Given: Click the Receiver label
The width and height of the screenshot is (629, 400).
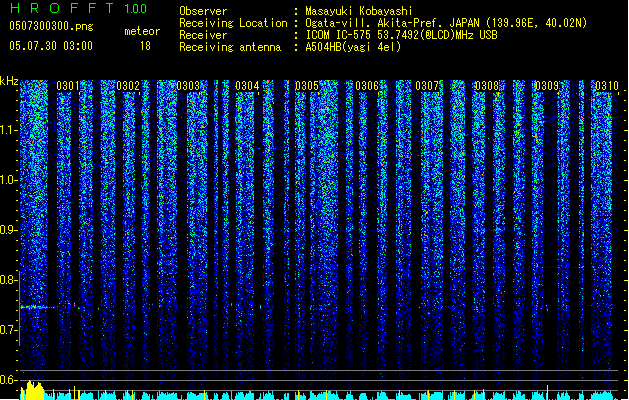Looking at the screenshot, I should (203, 35).
